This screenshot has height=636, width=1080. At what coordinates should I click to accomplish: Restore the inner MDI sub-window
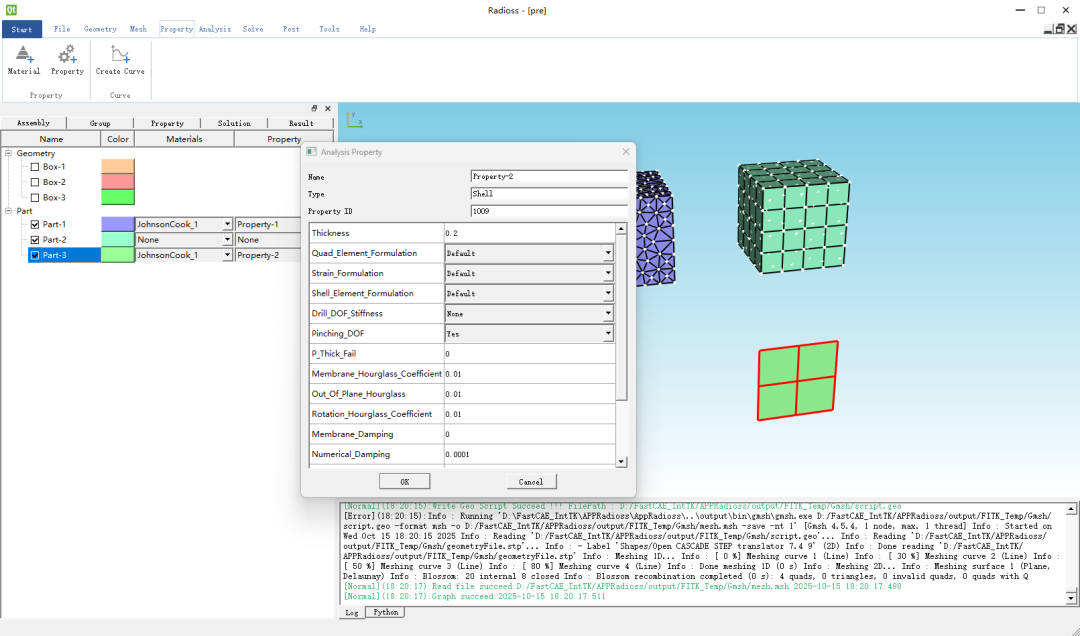click(x=1060, y=29)
